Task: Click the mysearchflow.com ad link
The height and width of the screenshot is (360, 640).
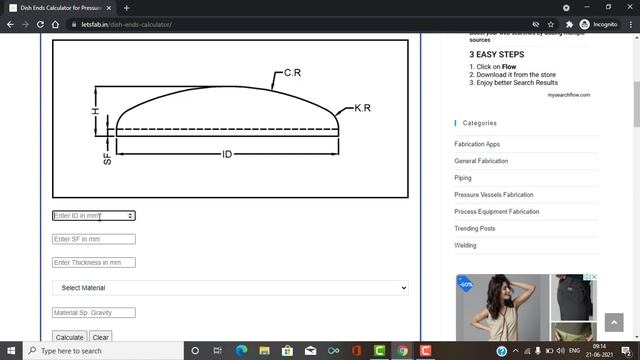Action: (x=569, y=95)
